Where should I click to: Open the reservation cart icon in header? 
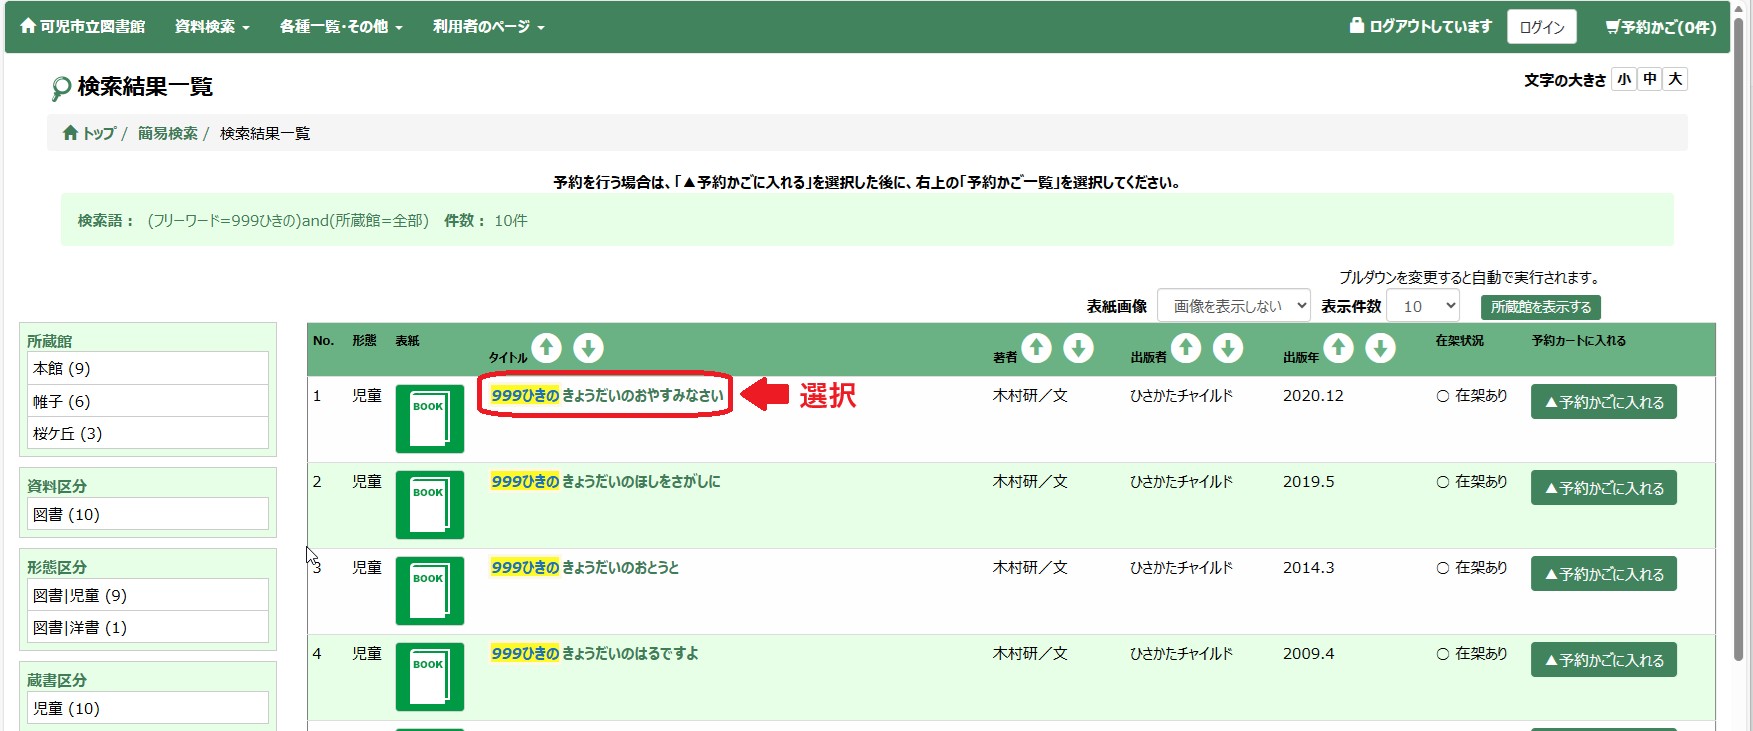[x=1660, y=27]
